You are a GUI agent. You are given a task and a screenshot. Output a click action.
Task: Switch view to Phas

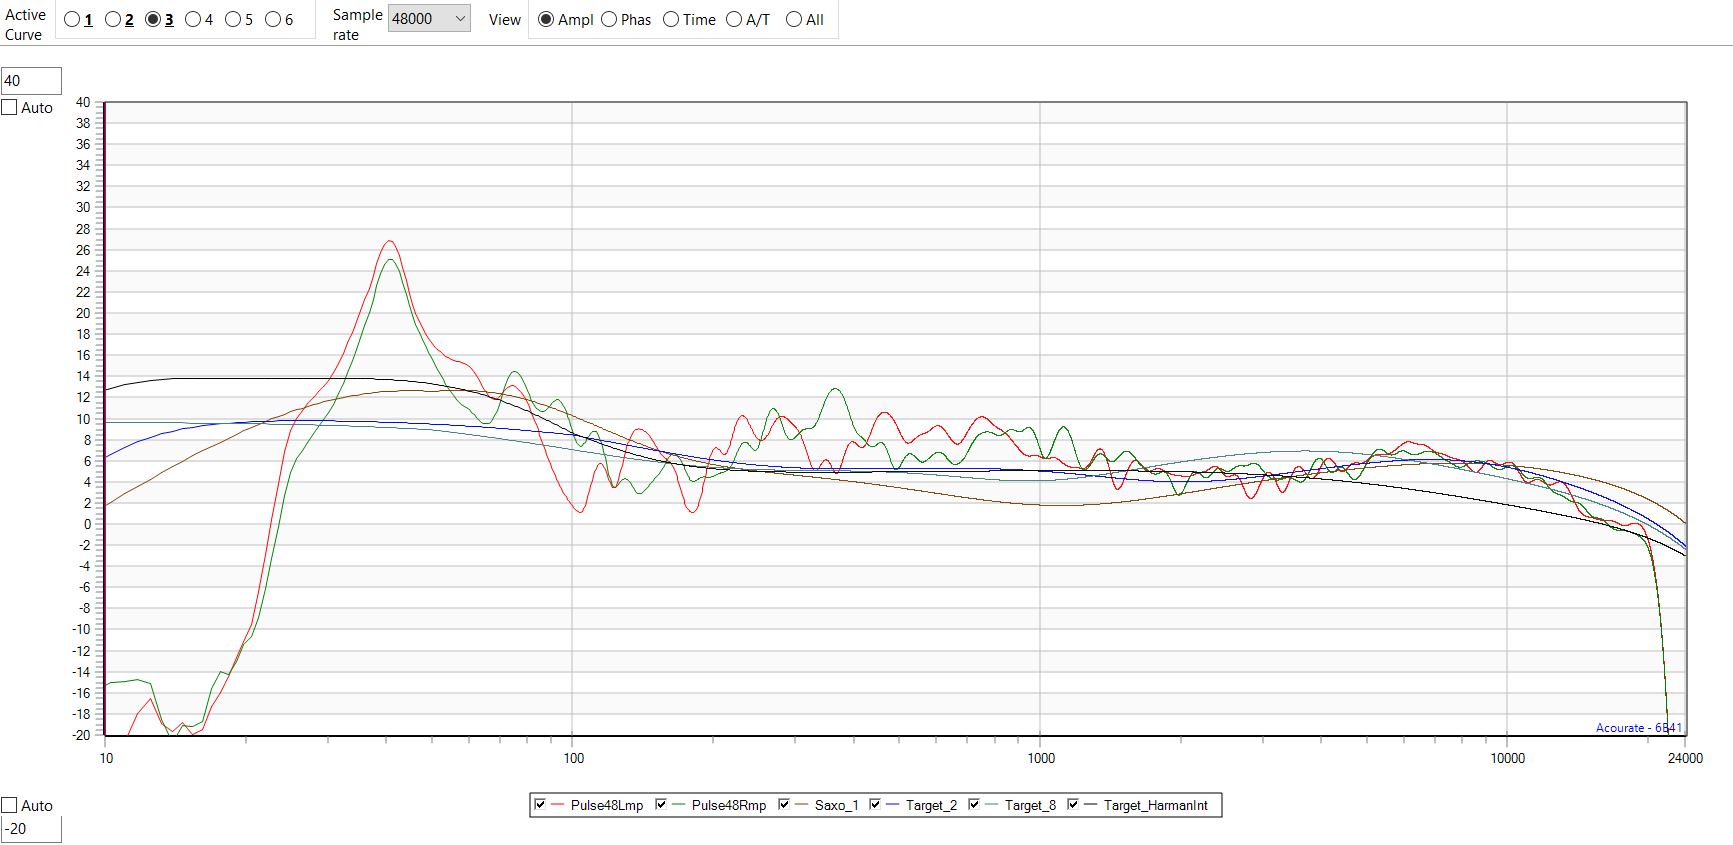click(609, 19)
